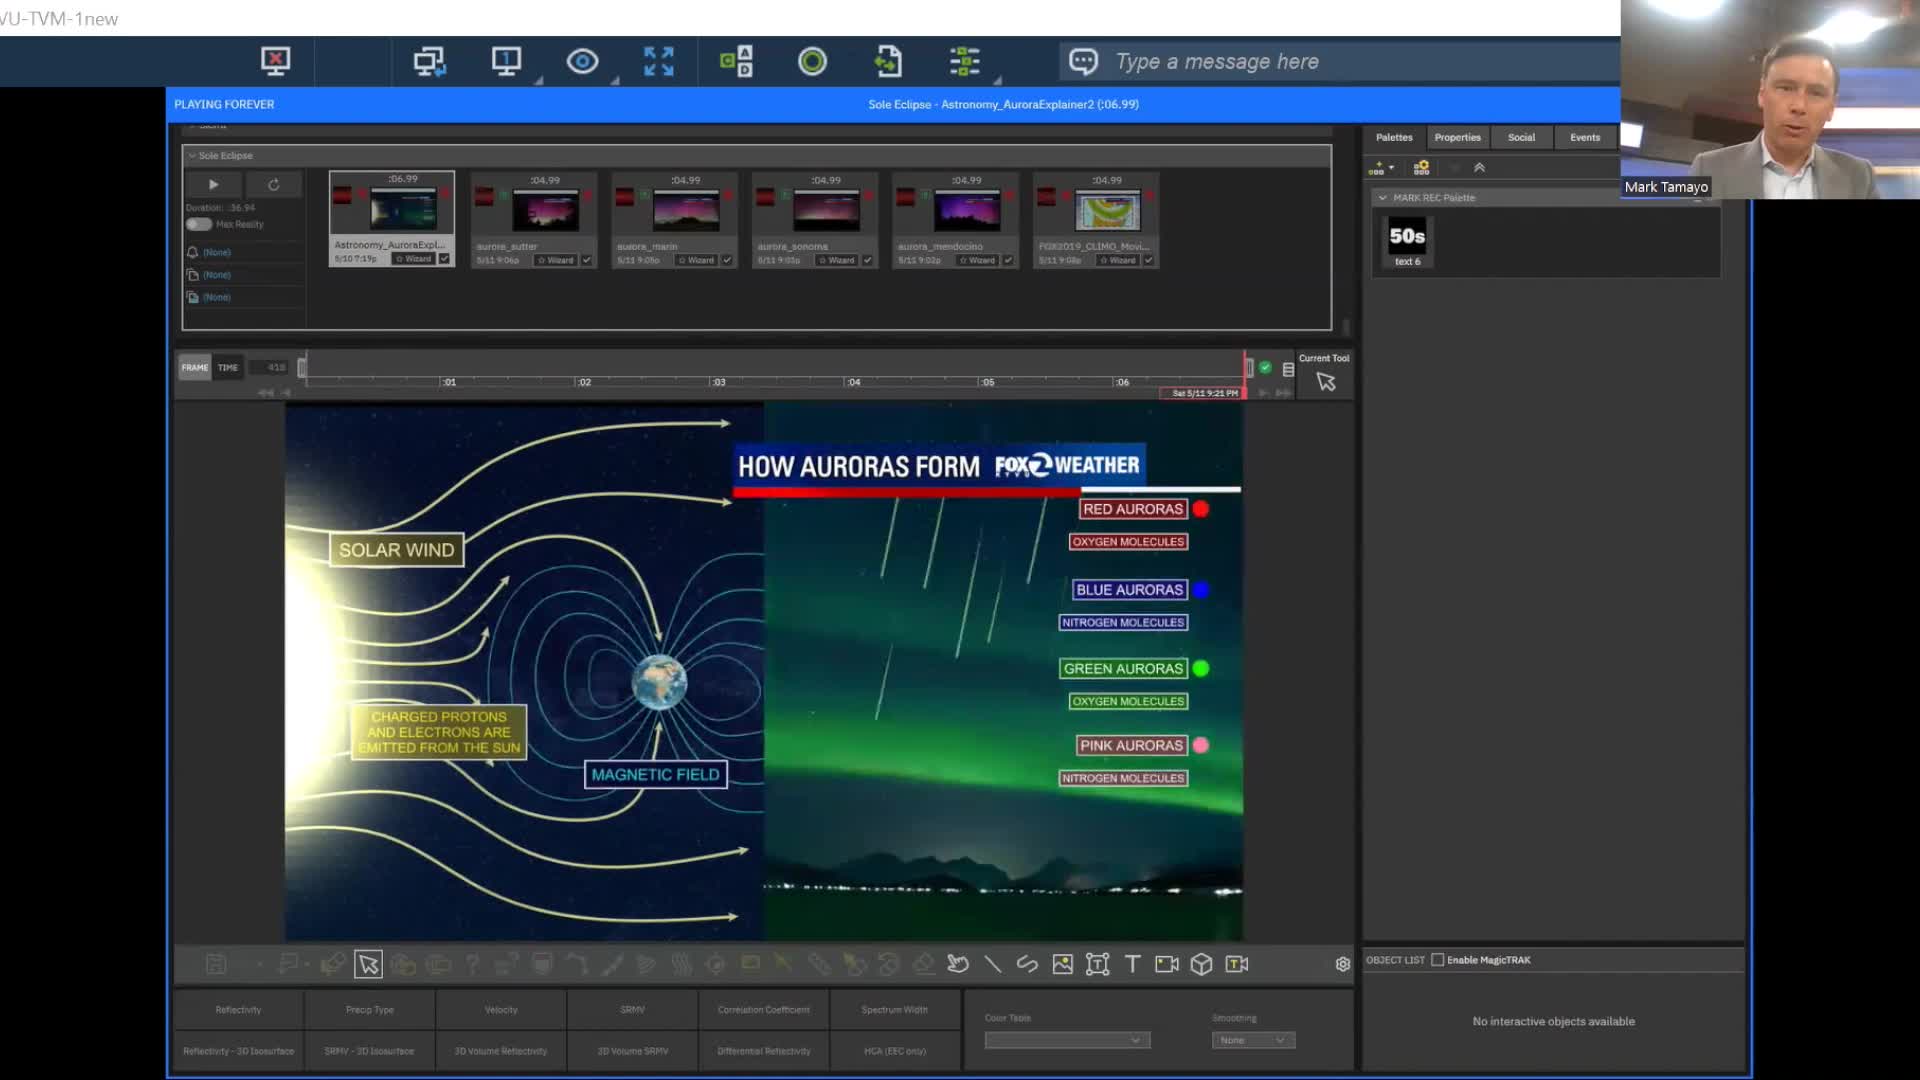Open the Events tab

(1584, 138)
